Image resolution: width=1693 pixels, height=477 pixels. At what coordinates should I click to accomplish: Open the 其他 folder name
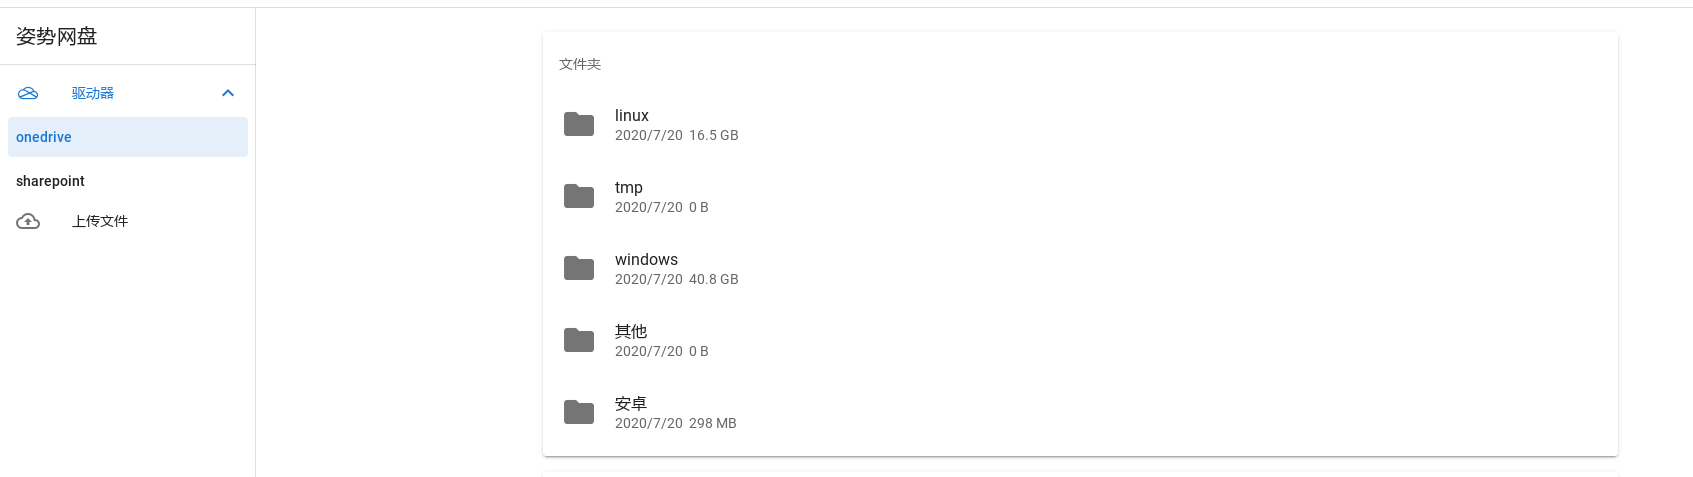click(x=631, y=332)
